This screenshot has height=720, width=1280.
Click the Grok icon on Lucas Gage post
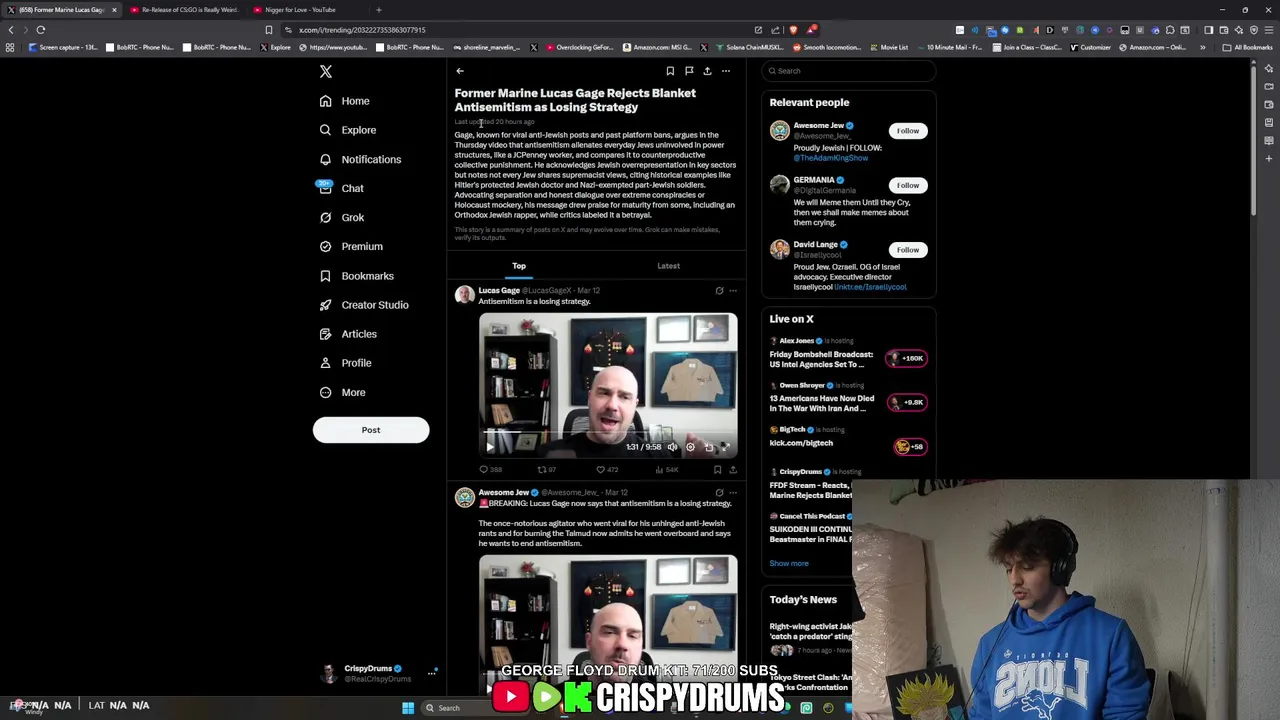pos(719,291)
